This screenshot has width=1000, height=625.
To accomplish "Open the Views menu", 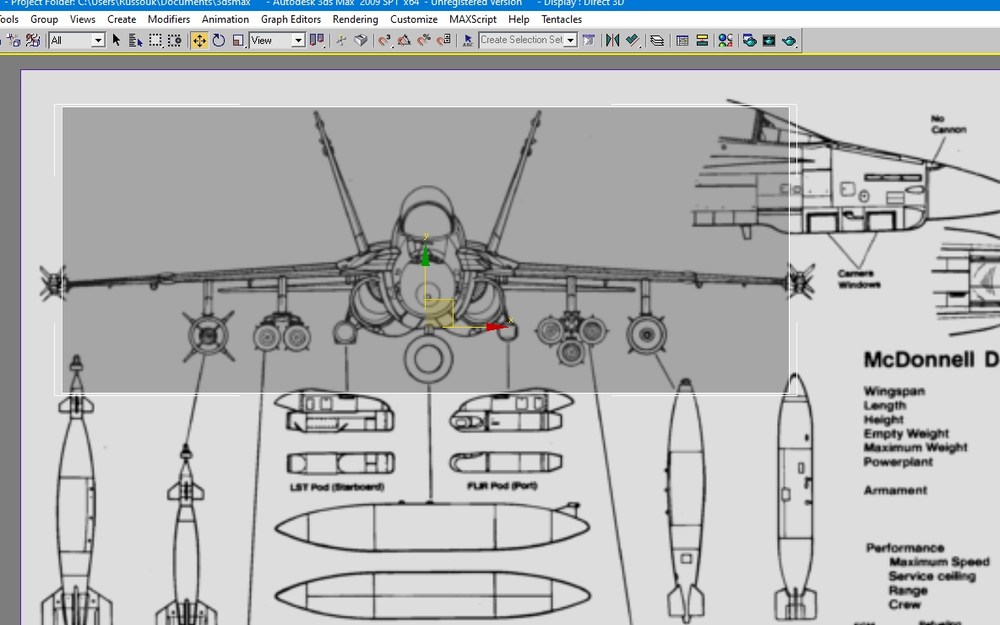I will click(82, 19).
